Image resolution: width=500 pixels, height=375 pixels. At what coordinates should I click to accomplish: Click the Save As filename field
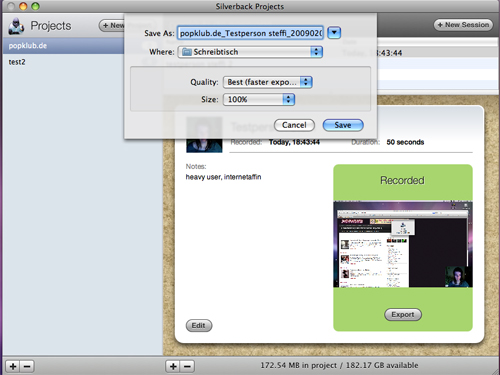pyautogui.click(x=250, y=33)
